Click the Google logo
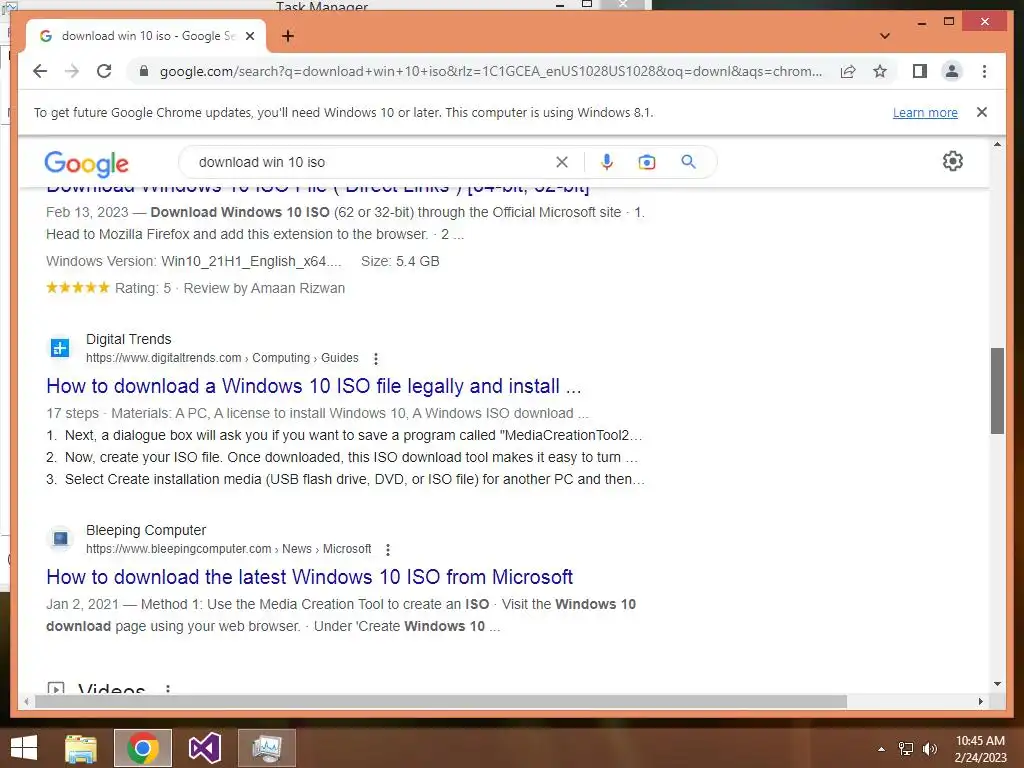 [x=86, y=163]
